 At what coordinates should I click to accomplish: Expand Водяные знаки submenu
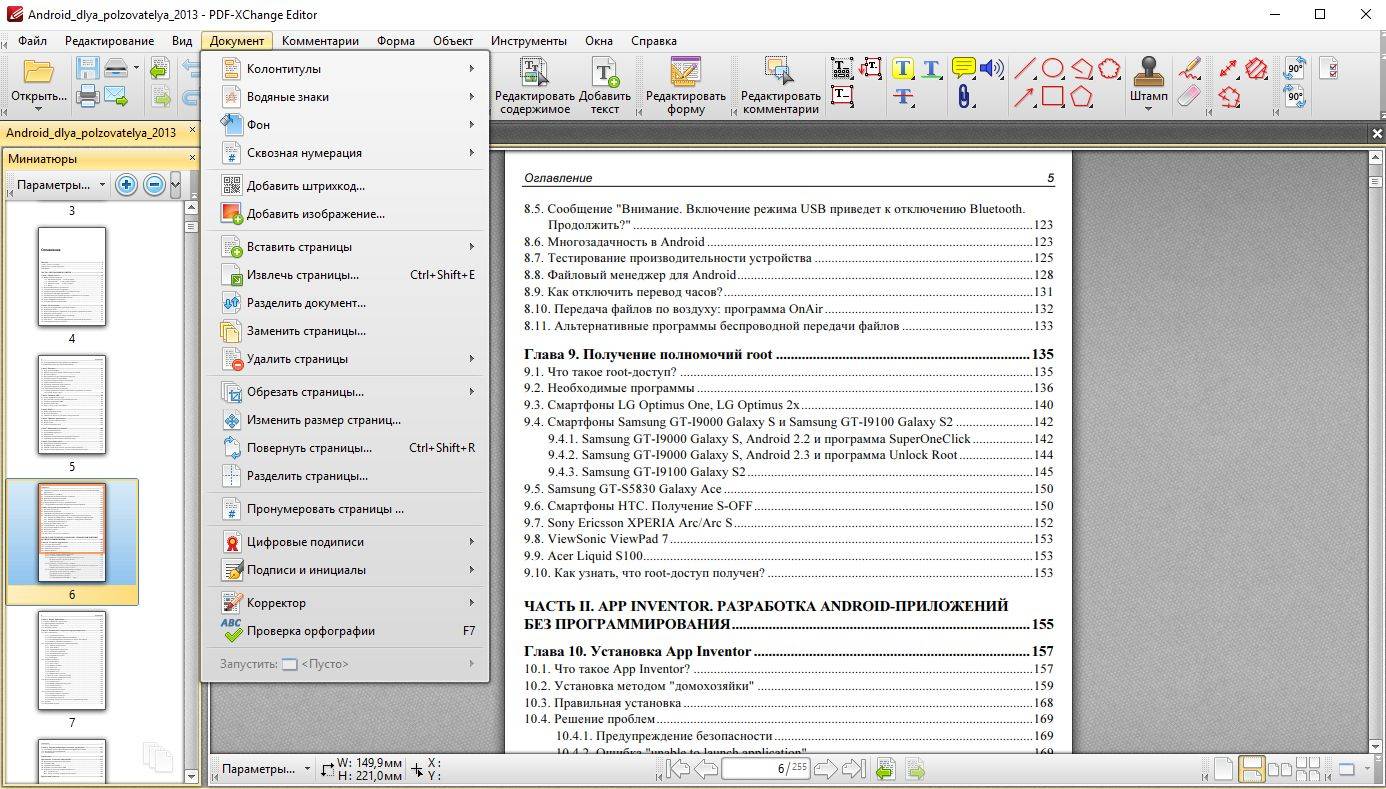click(346, 97)
